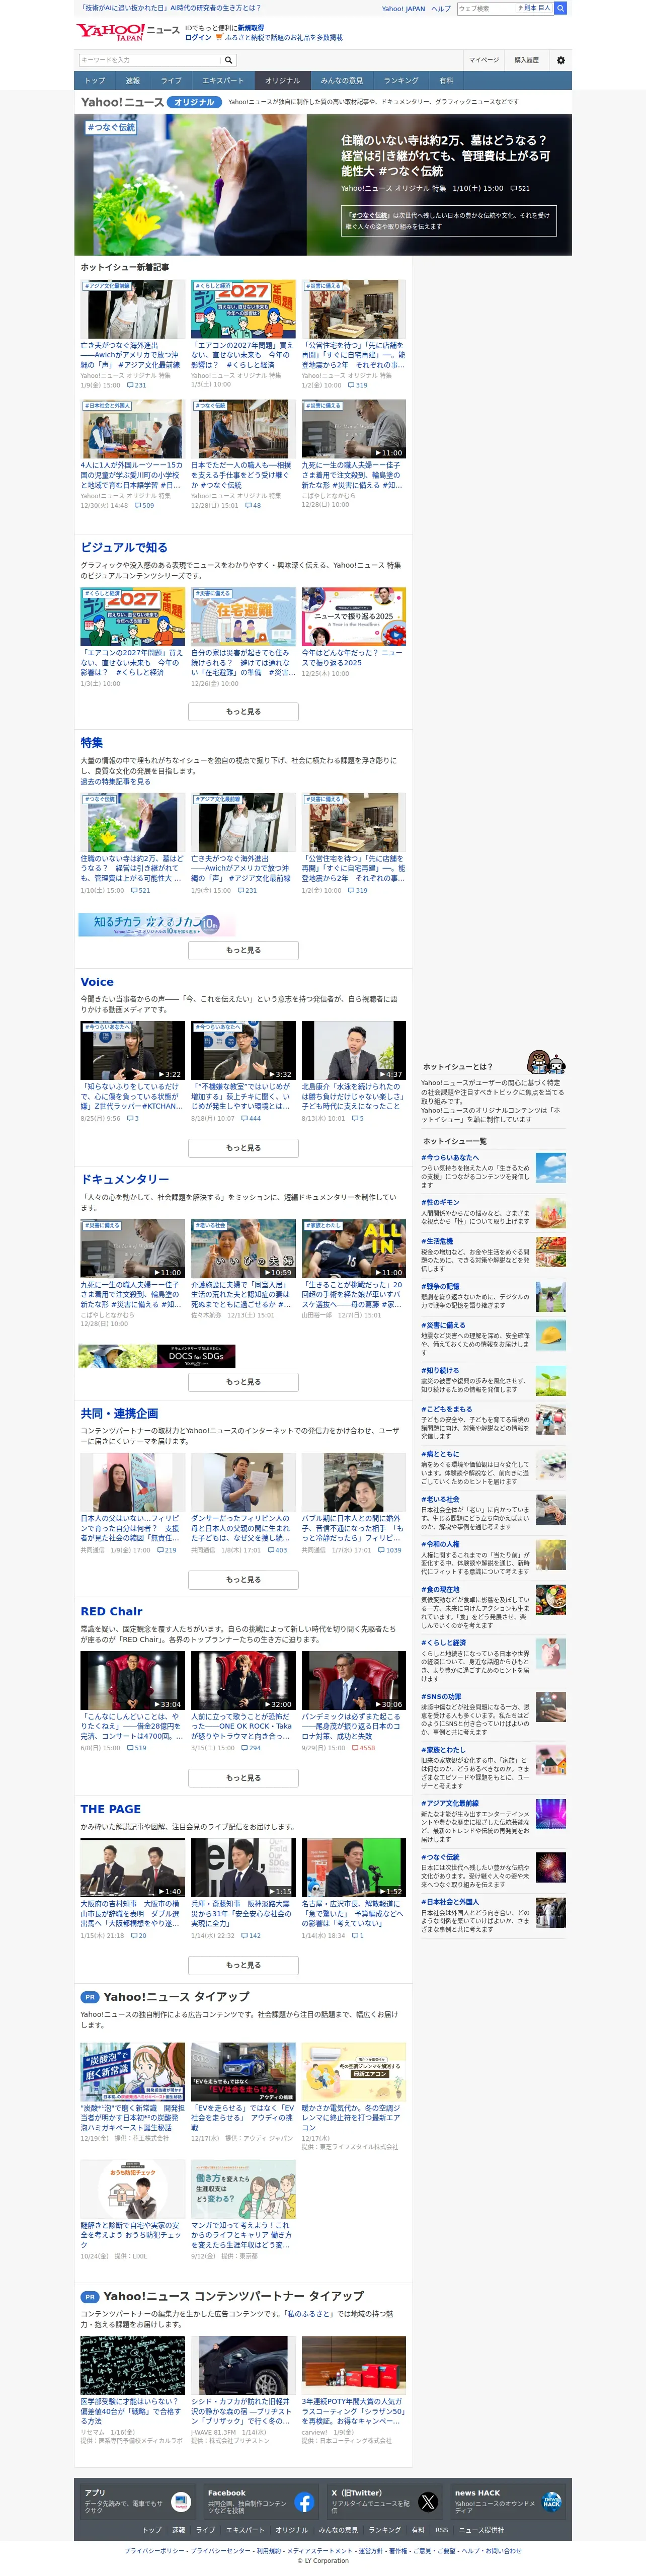The height and width of the screenshot is (2576, 646).
Task: Select the 速報 tab
Action: coord(133,80)
